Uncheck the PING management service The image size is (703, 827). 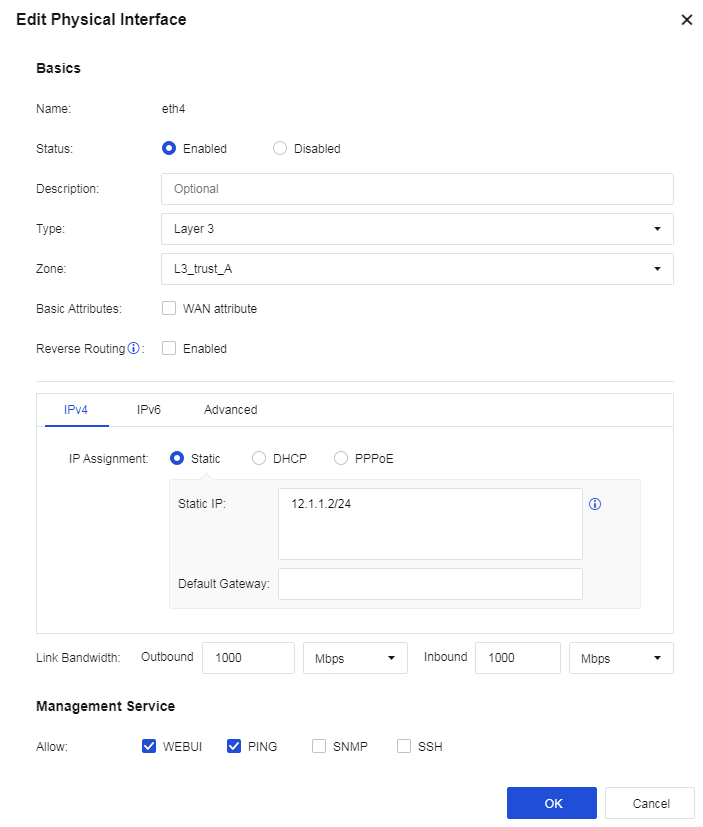[x=234, y=746]
